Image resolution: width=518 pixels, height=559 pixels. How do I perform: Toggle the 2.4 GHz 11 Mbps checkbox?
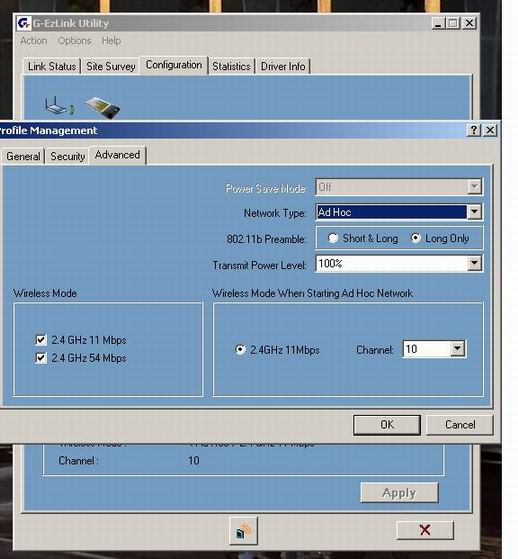click(x=41, y=340)
